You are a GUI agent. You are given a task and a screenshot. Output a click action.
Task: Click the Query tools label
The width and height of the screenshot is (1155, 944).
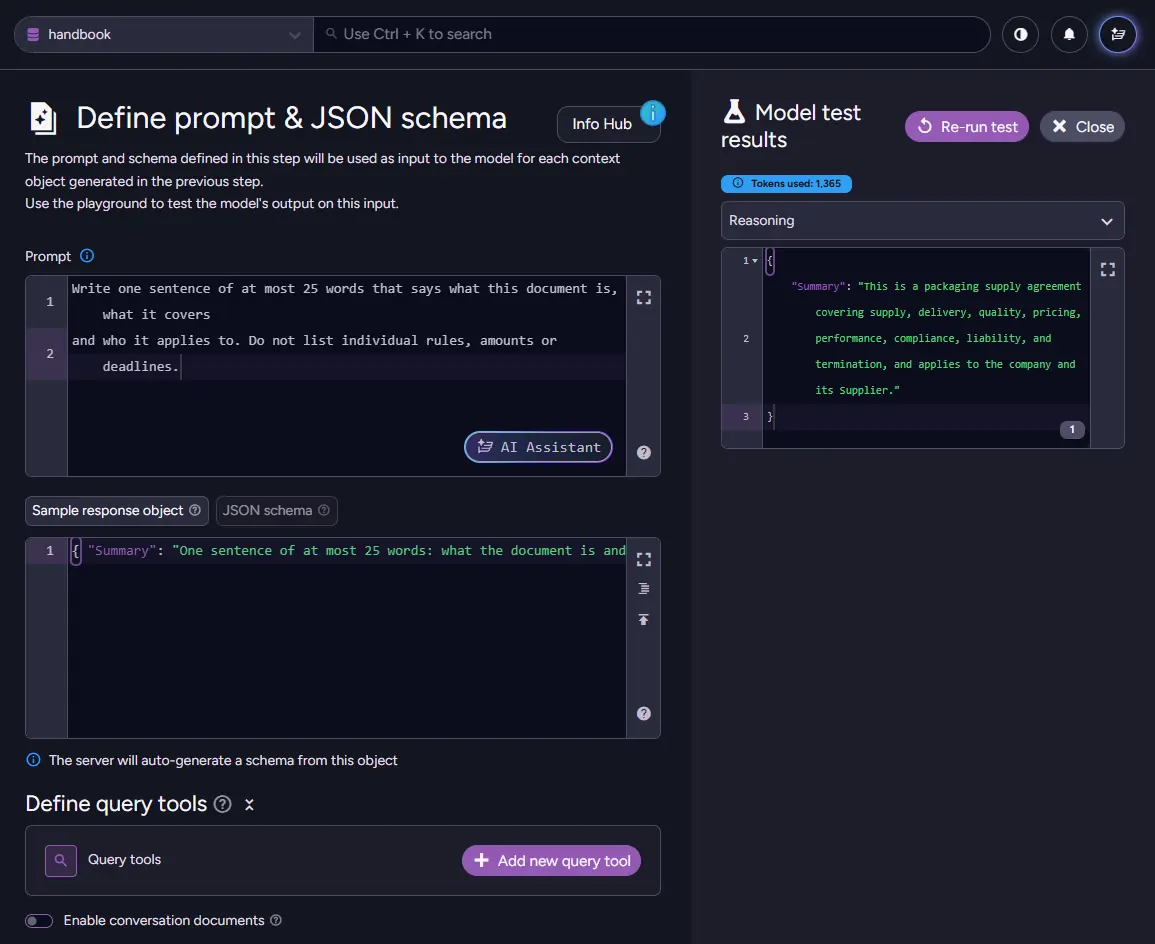tap(124, 859)
